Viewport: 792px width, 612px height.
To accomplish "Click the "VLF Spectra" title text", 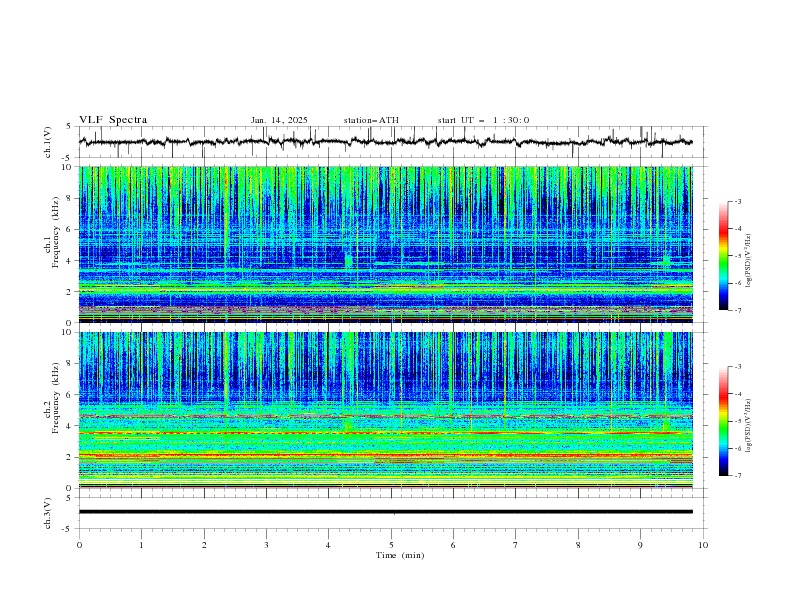I will [113, 120].
